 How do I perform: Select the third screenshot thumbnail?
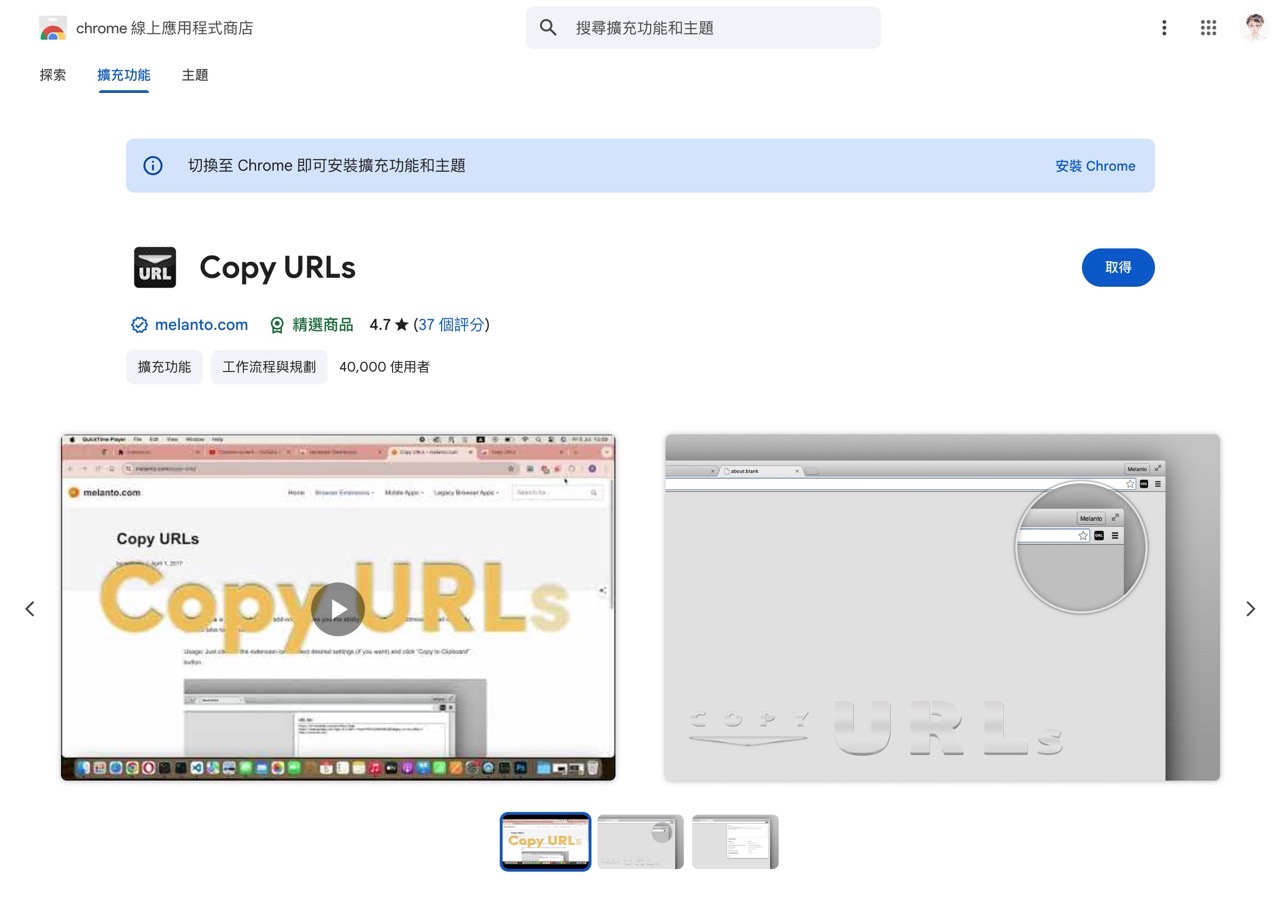click(x=735, y=842)
